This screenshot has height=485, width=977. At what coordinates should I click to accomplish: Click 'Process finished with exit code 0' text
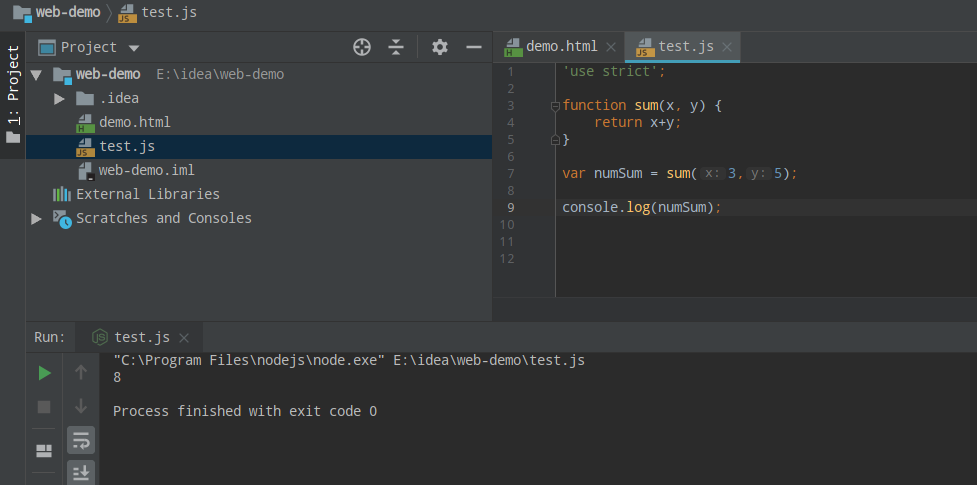tap(245, 411)
